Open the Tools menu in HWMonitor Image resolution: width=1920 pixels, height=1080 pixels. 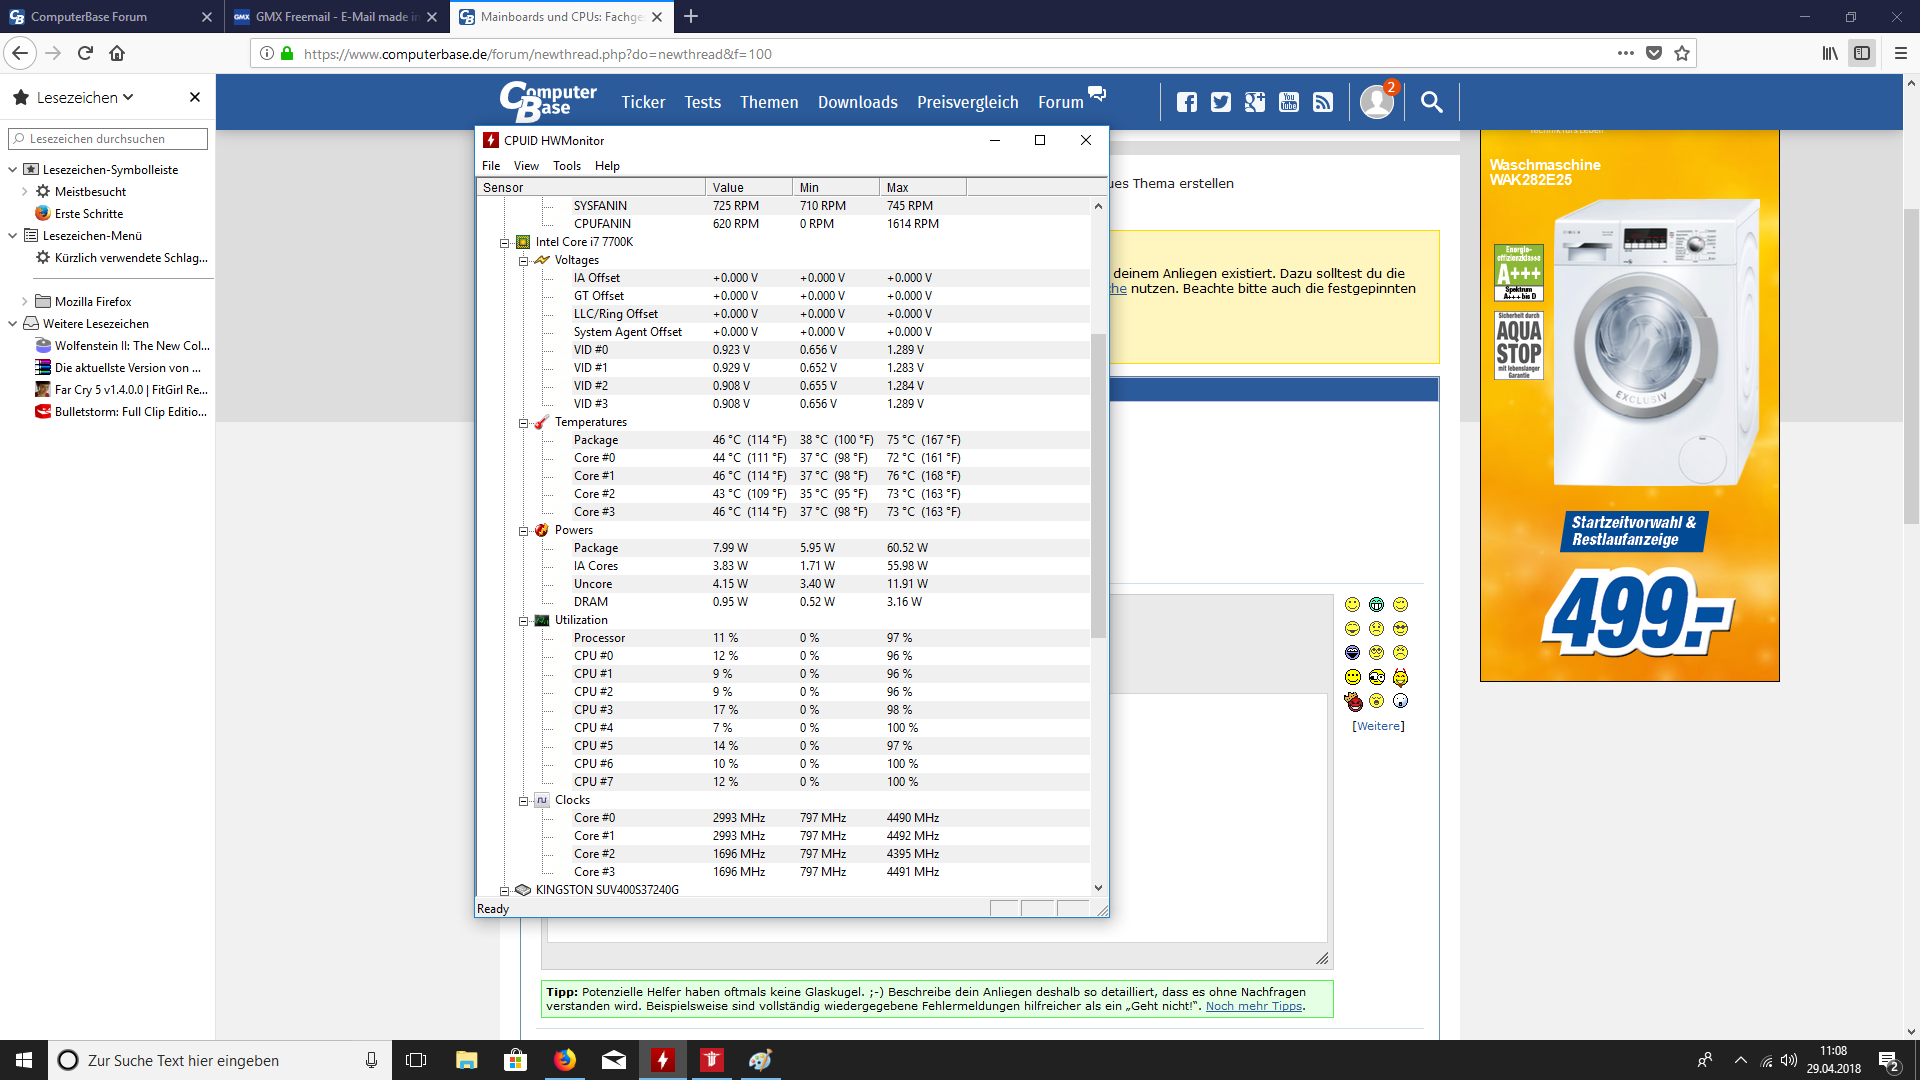click(x=566, y=166)
